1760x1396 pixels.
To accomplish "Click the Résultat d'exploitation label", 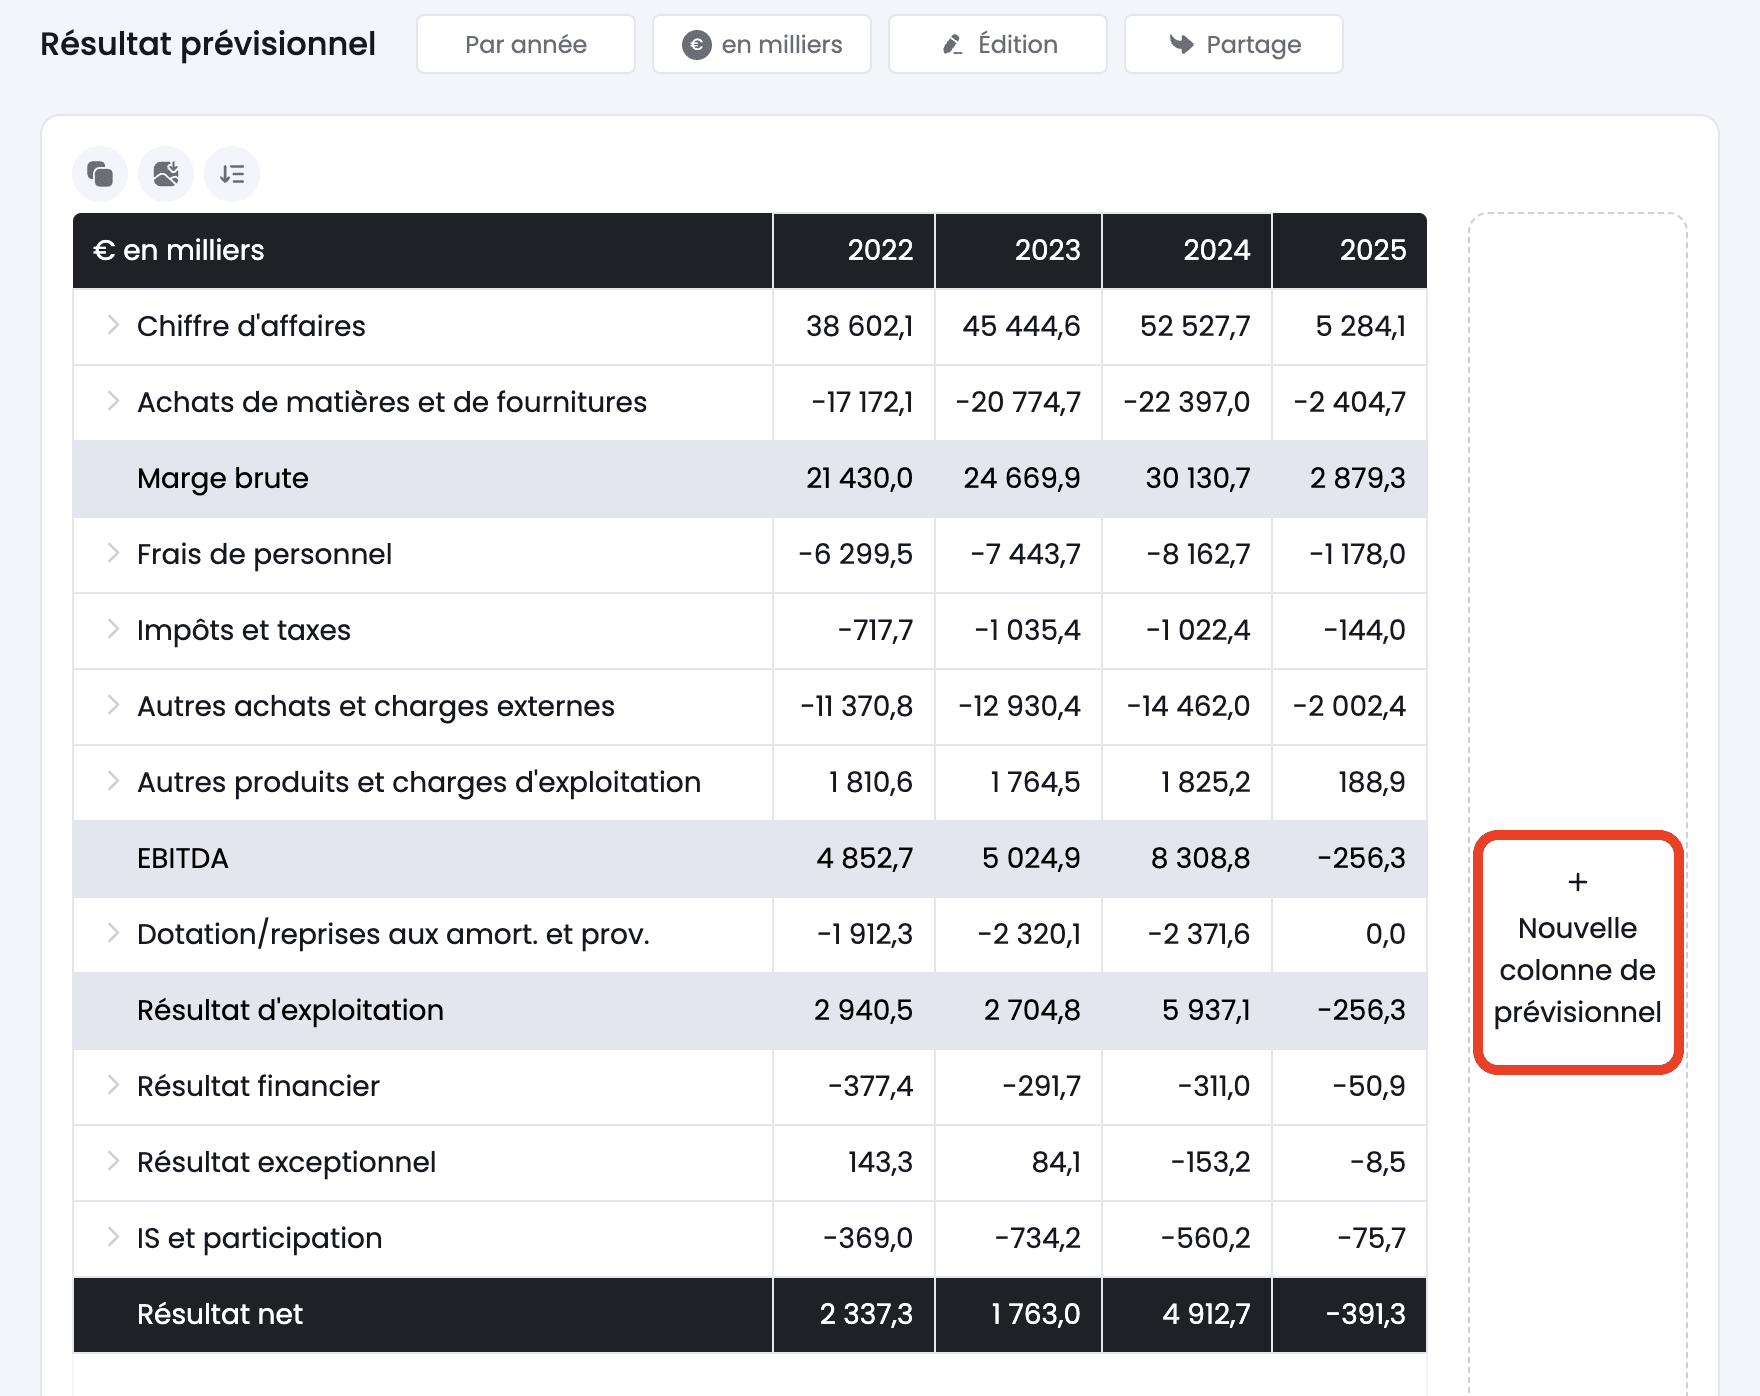I will [290, 1010].
